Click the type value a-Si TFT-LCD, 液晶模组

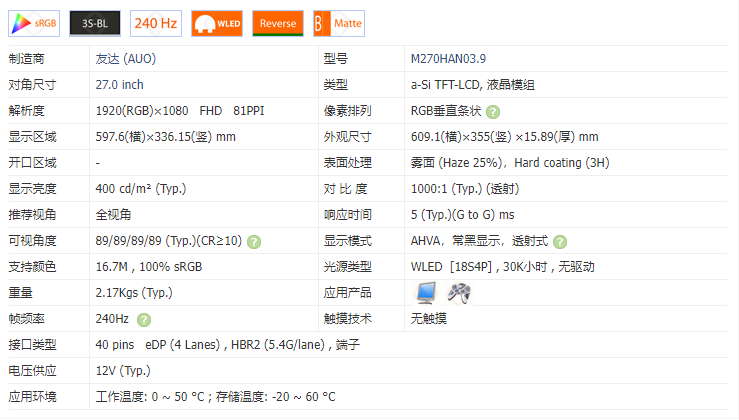[x=472, y=85]
